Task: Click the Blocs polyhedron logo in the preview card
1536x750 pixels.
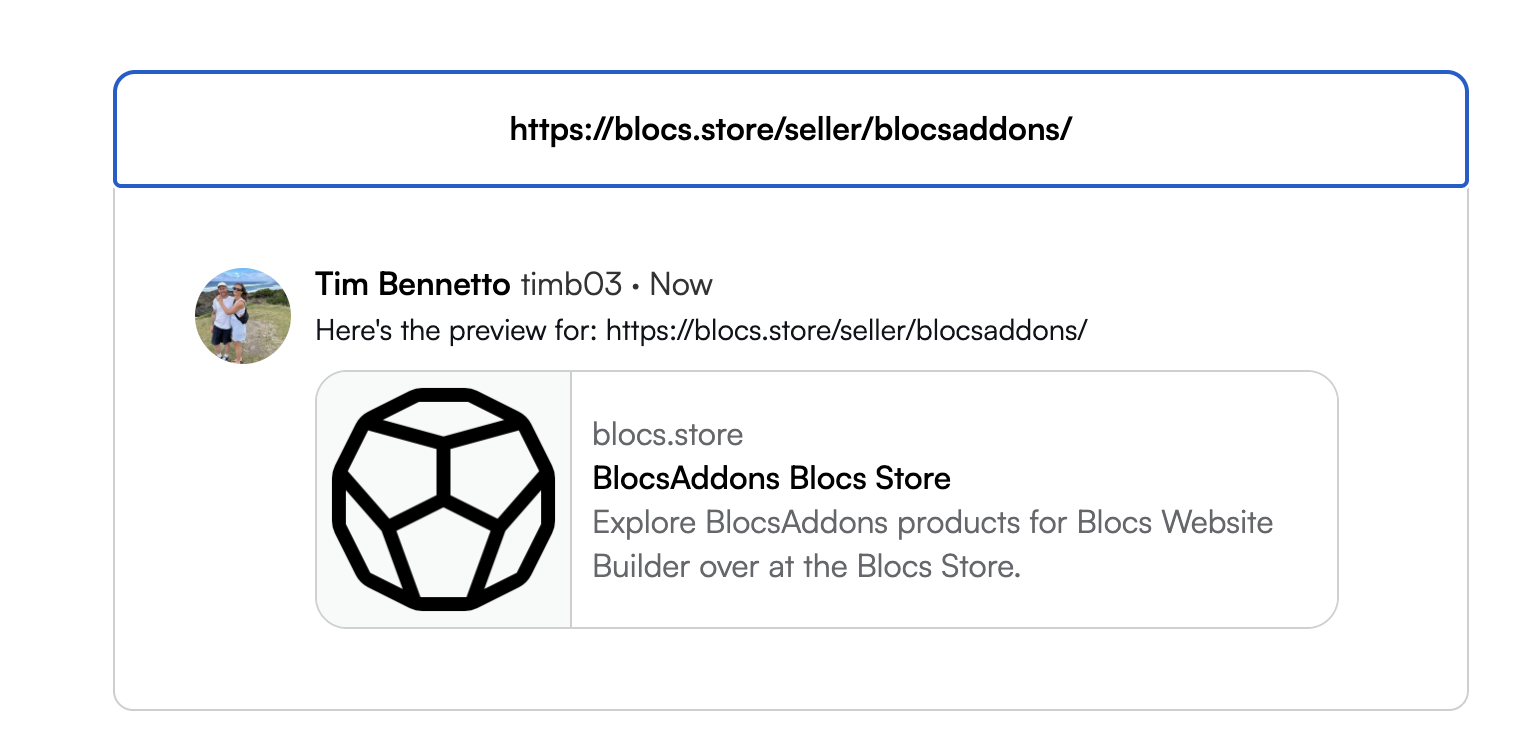Action: 443,499
